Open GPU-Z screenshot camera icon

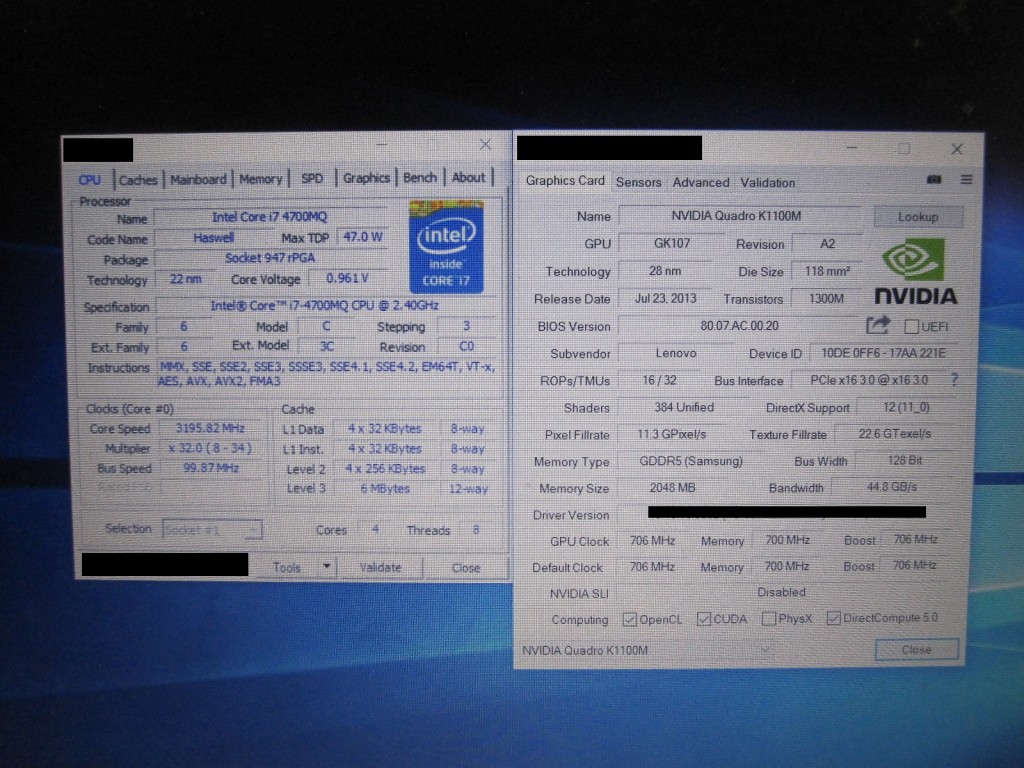[x=934, y=180]
